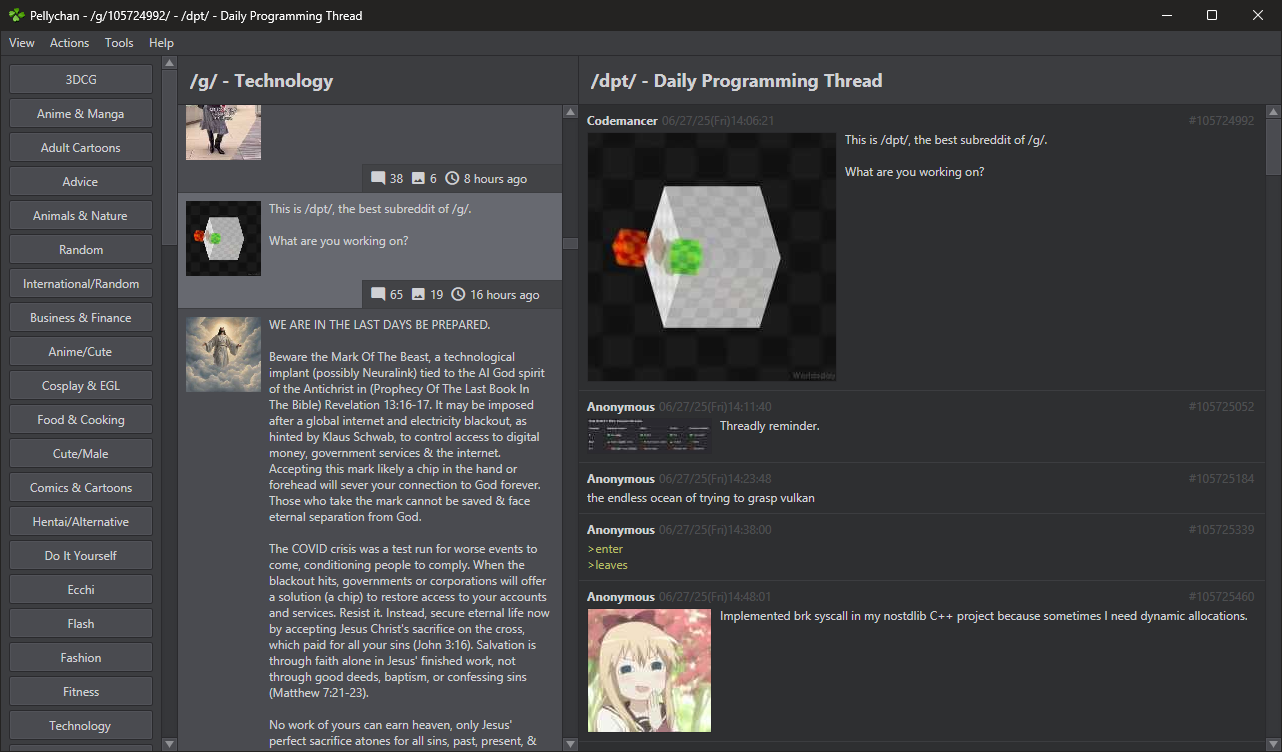Click post number #105725460

1221,597
